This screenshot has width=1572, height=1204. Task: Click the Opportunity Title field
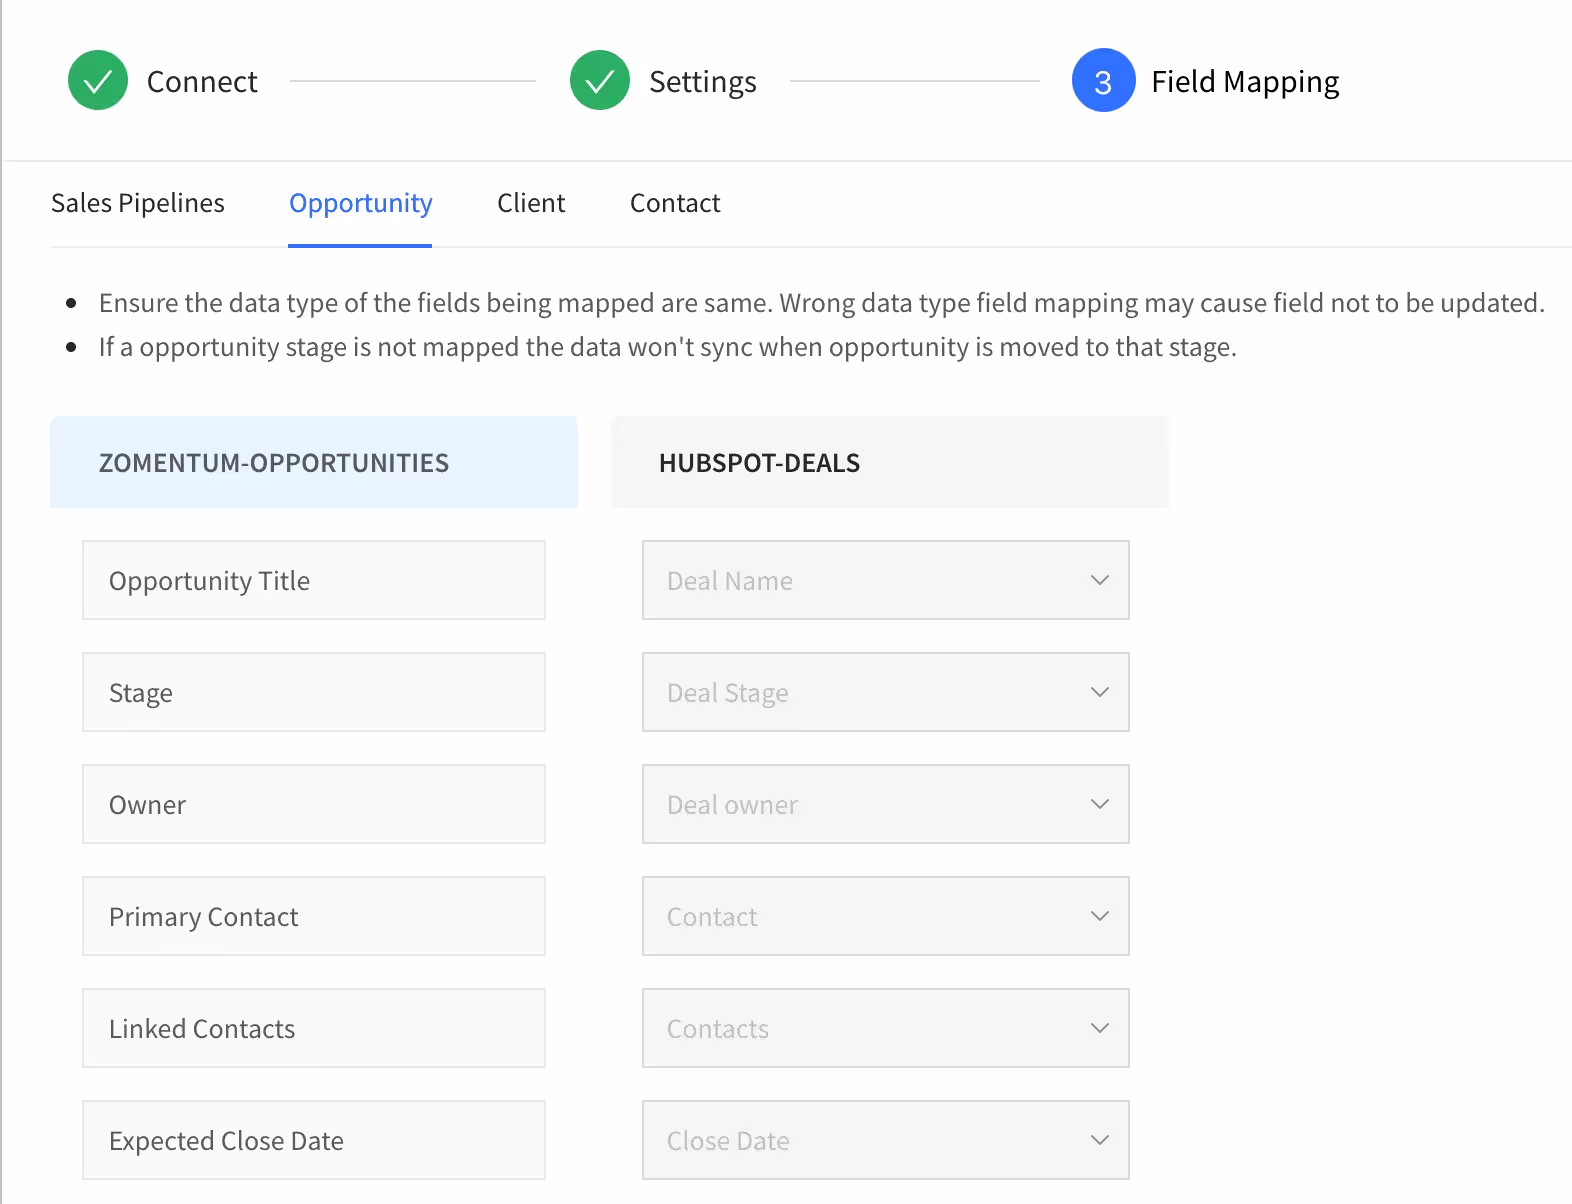pyautogui.click(x=314, y=580)
